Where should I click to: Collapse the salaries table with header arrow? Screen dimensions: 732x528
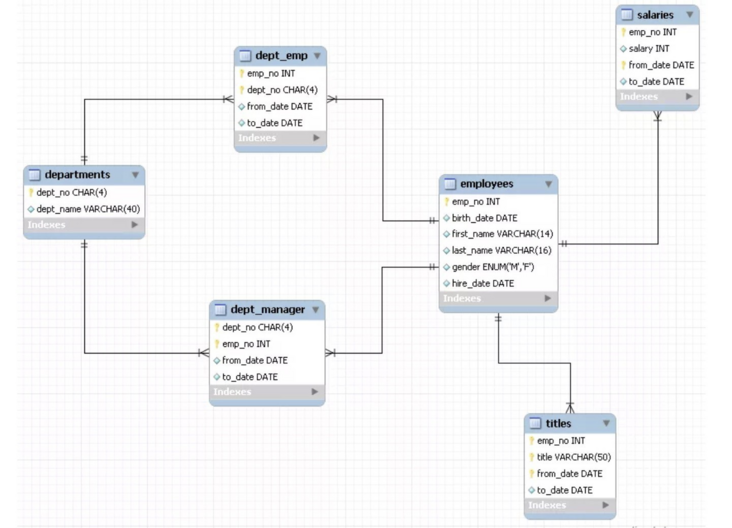click(690, 15)
